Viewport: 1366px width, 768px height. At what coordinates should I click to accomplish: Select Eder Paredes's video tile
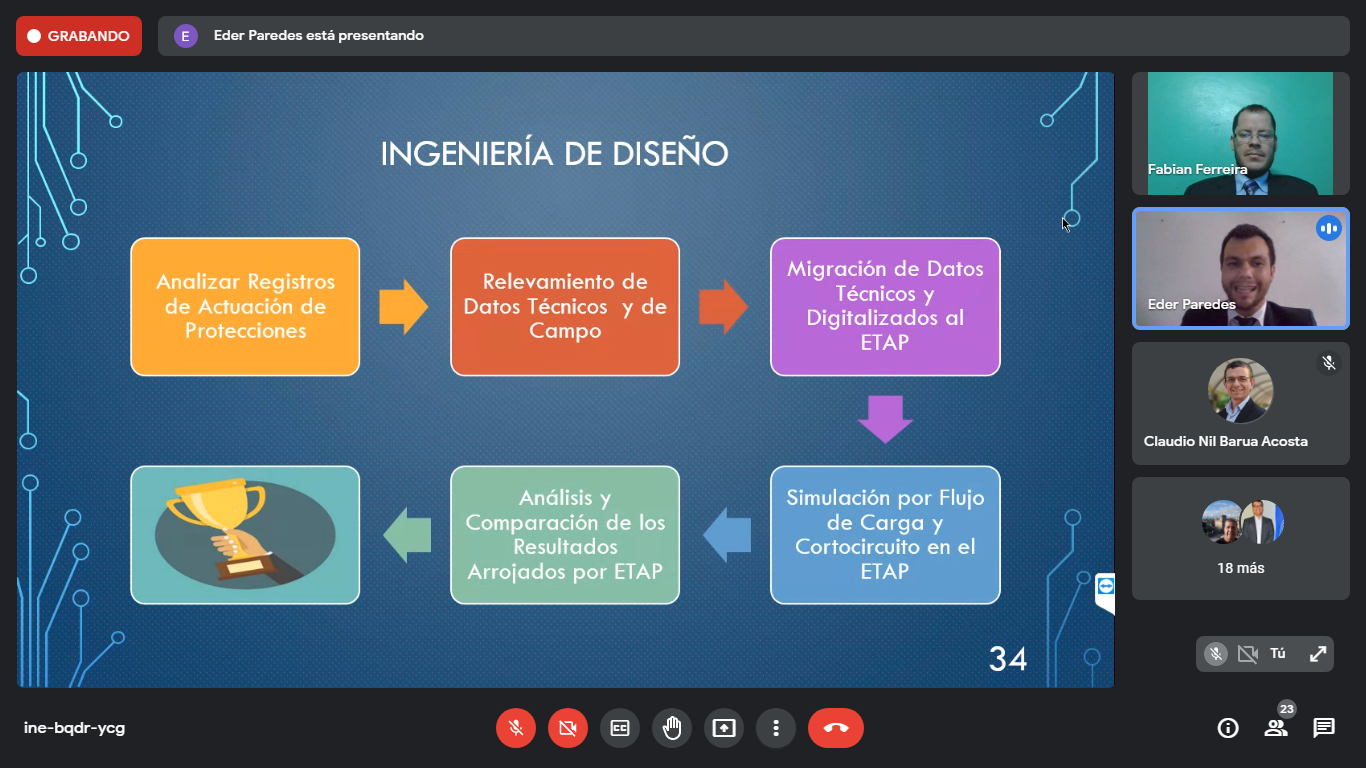tap(1240, 268)
